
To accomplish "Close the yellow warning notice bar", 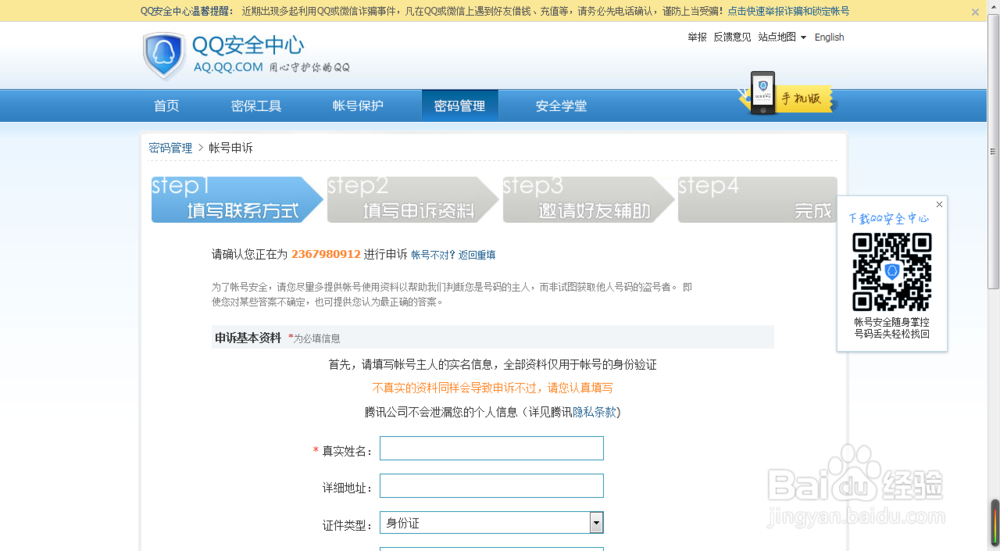I will point(975,11).
